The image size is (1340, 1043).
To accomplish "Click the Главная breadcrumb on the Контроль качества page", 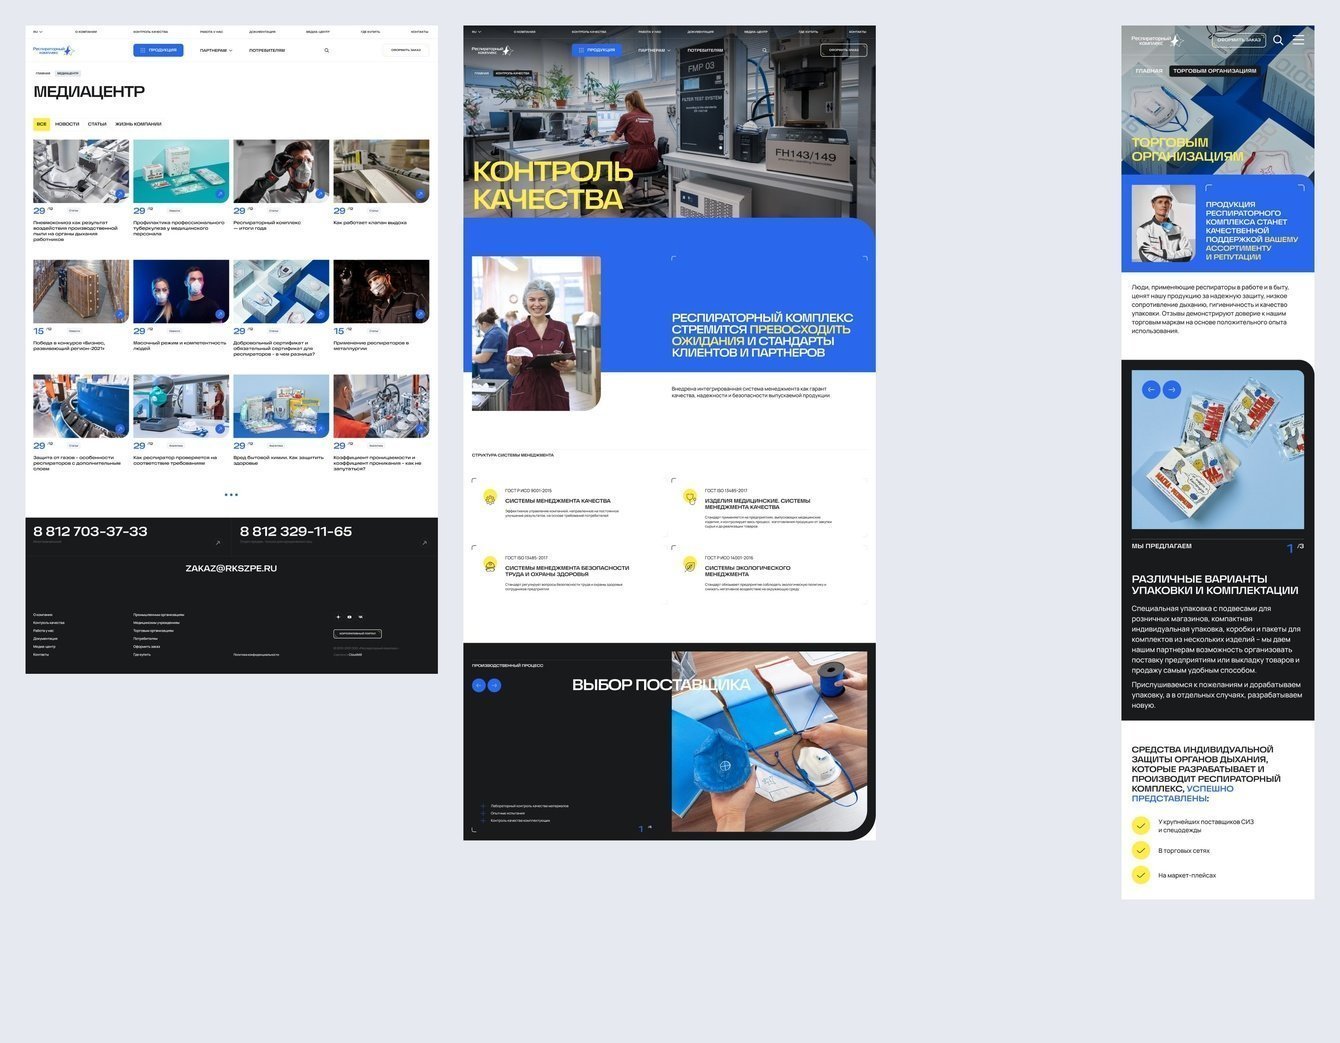I will click(x=482, y=73).
